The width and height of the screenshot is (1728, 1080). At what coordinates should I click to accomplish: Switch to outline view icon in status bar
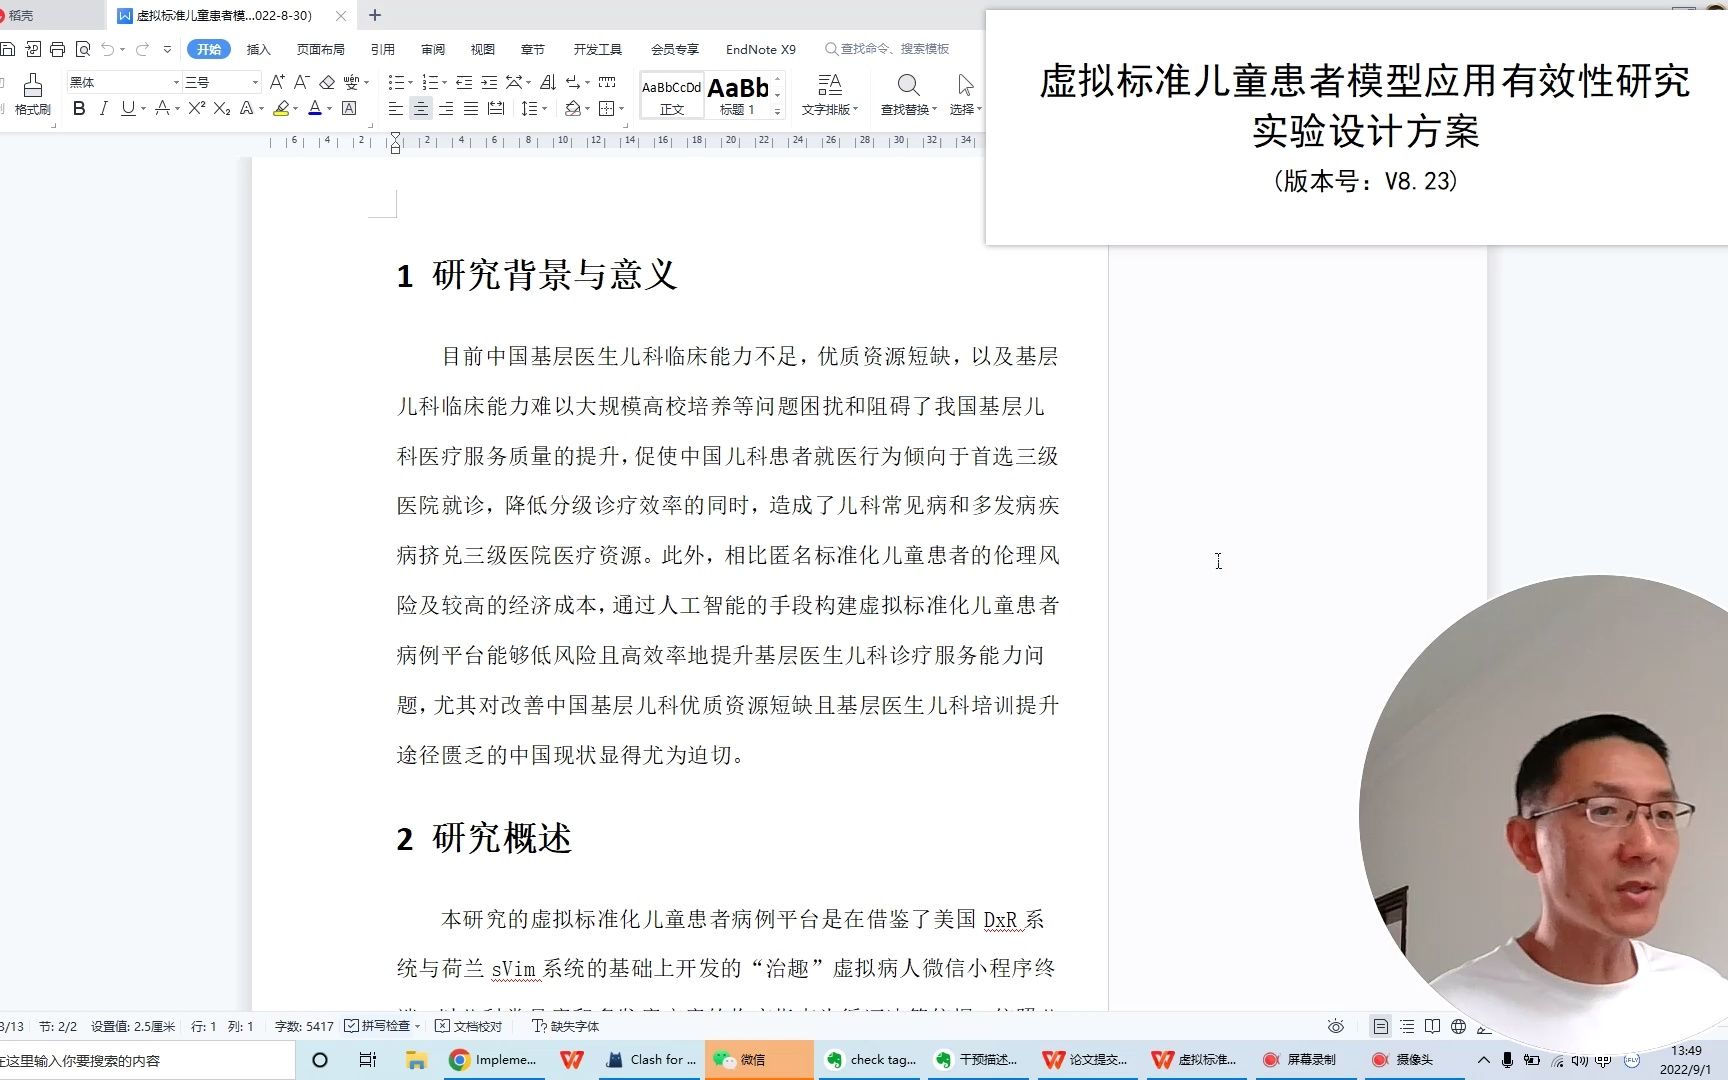click(x=1407, y=1026)
